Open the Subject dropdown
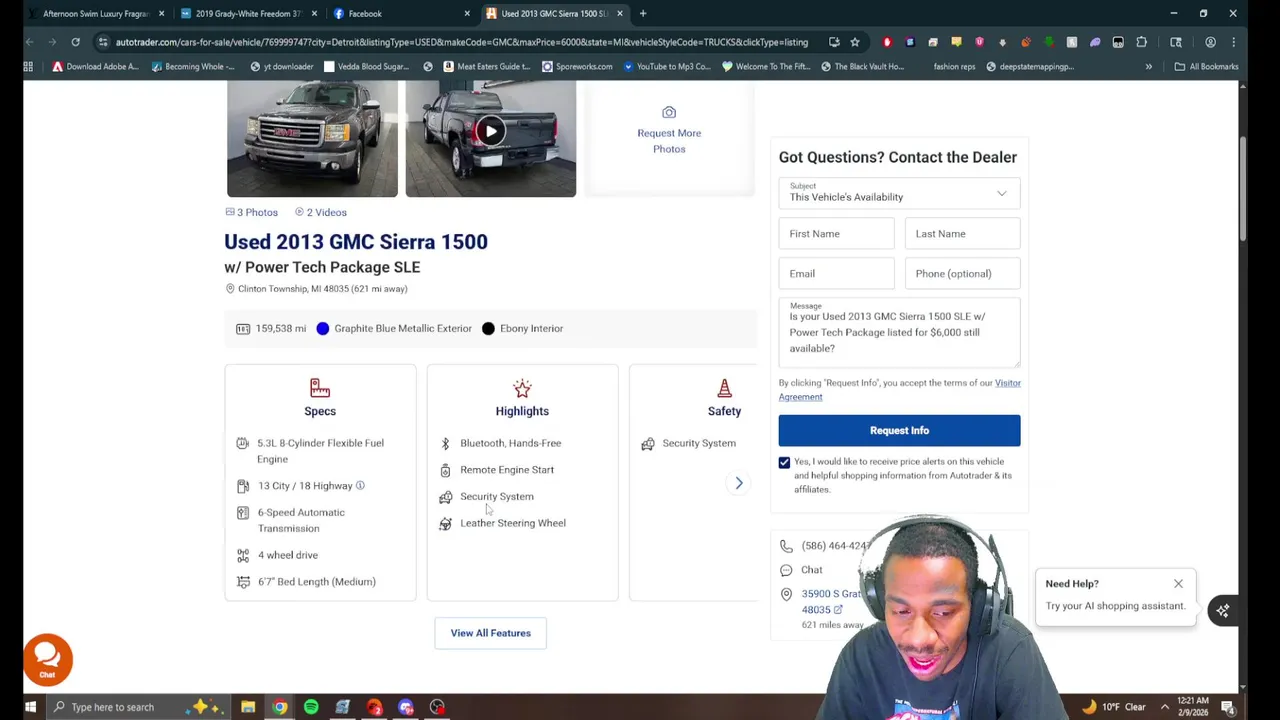 click(x=899, y=193)
